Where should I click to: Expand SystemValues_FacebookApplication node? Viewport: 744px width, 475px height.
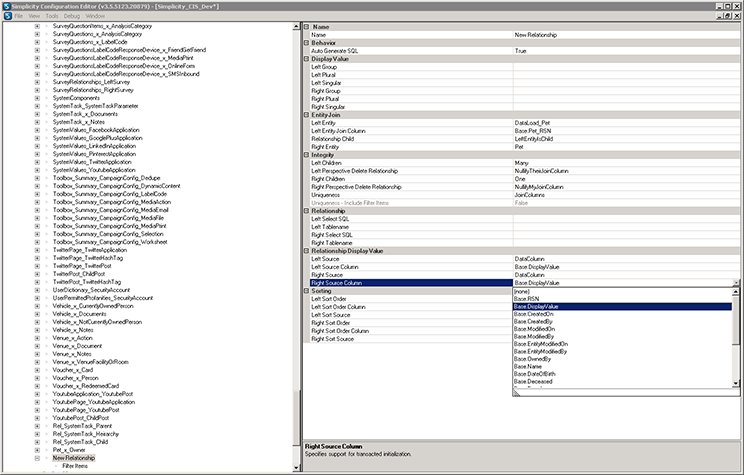point(37,130)
